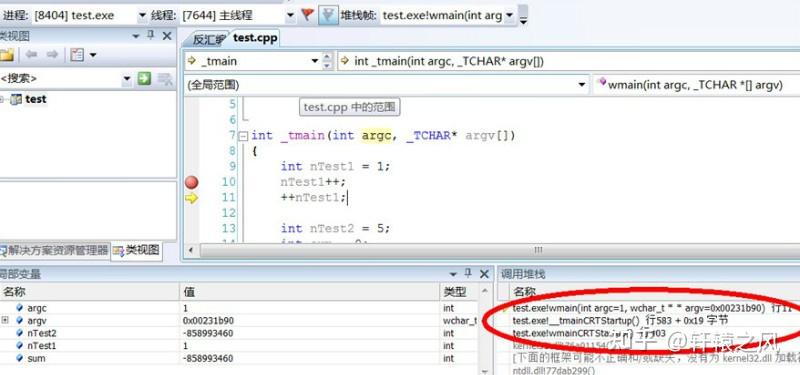Click the blue variable icon beside nTest1
Screen dimensions: 800x375
click(x=19, y=345)
